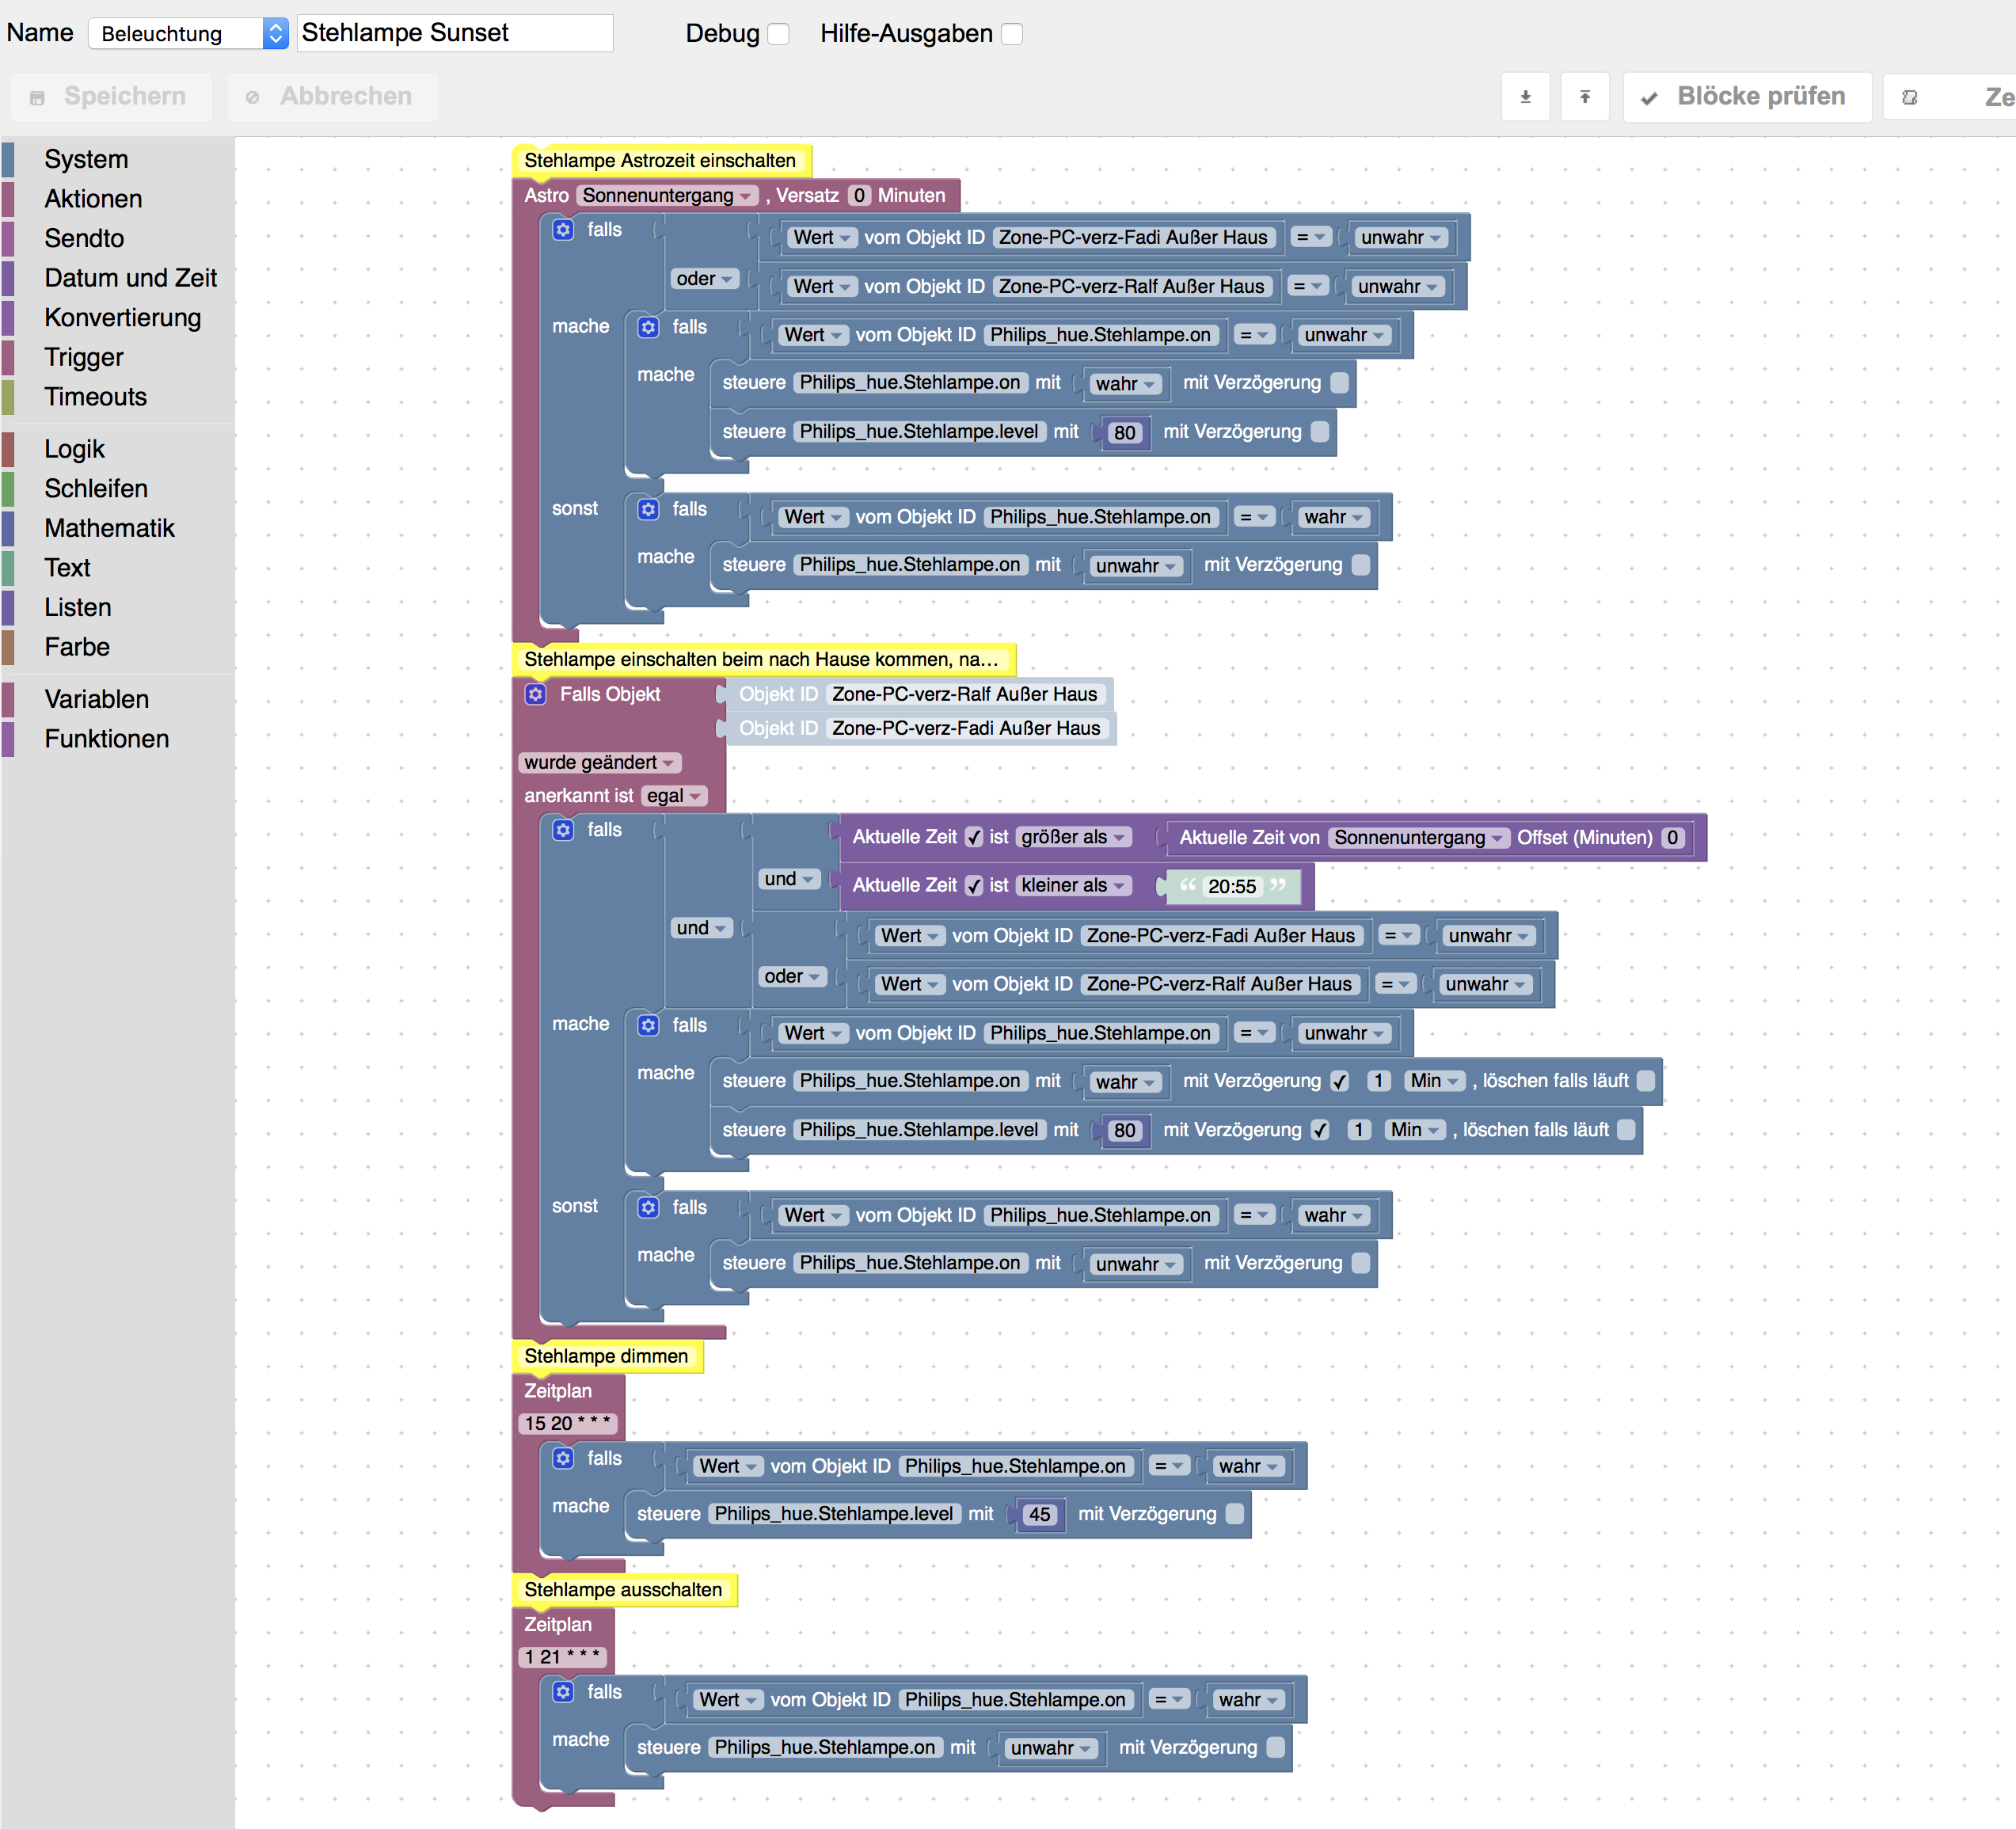
Task: Click gear icon on falls block under Zeitplan 1 21
Action: [564, 1692]
